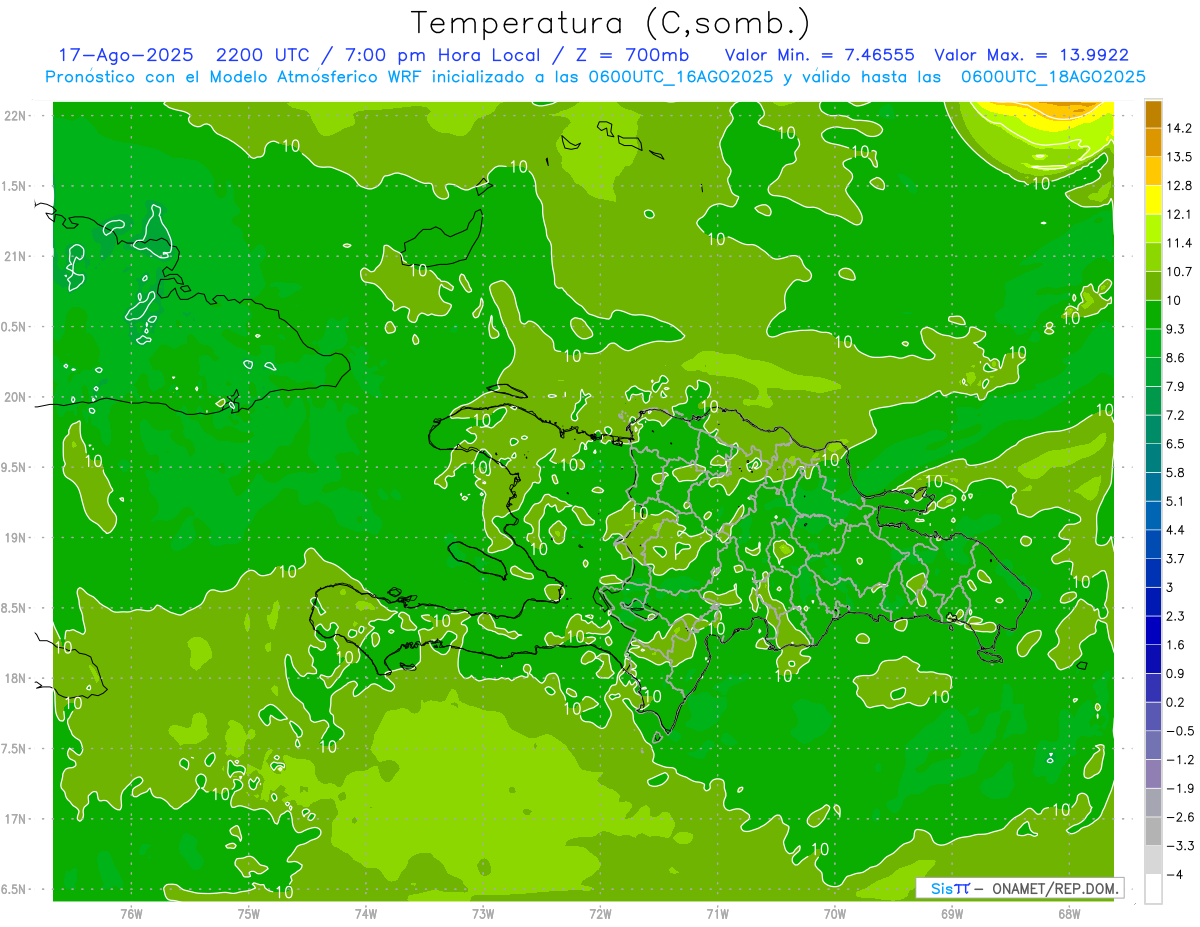Pick the orange colorbar swatch between 13.5 and 14.2
This screenshot has width=1200, height=927.
pyautogui.click(x=1153, y=143)
